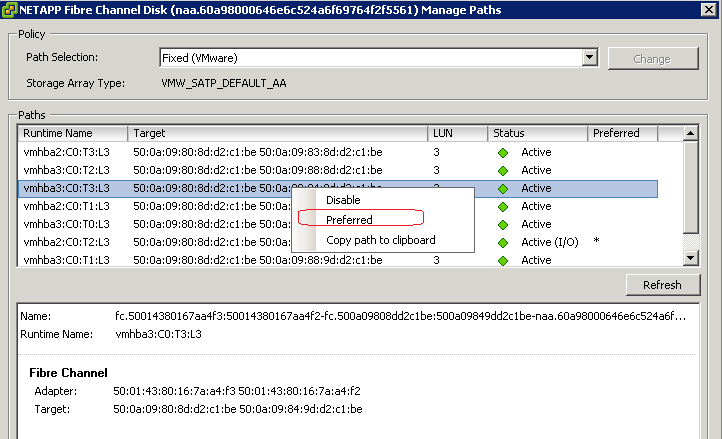Image resolution: width=722 pixels, height=439 pixels.
Task: Click the green status diamond for vmhba3:C0:T1:L3
Action: (503, 261)
